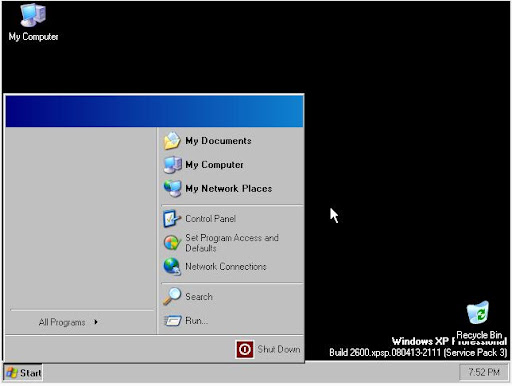
Task: Launch Run... label
Action: coord(196,321)
